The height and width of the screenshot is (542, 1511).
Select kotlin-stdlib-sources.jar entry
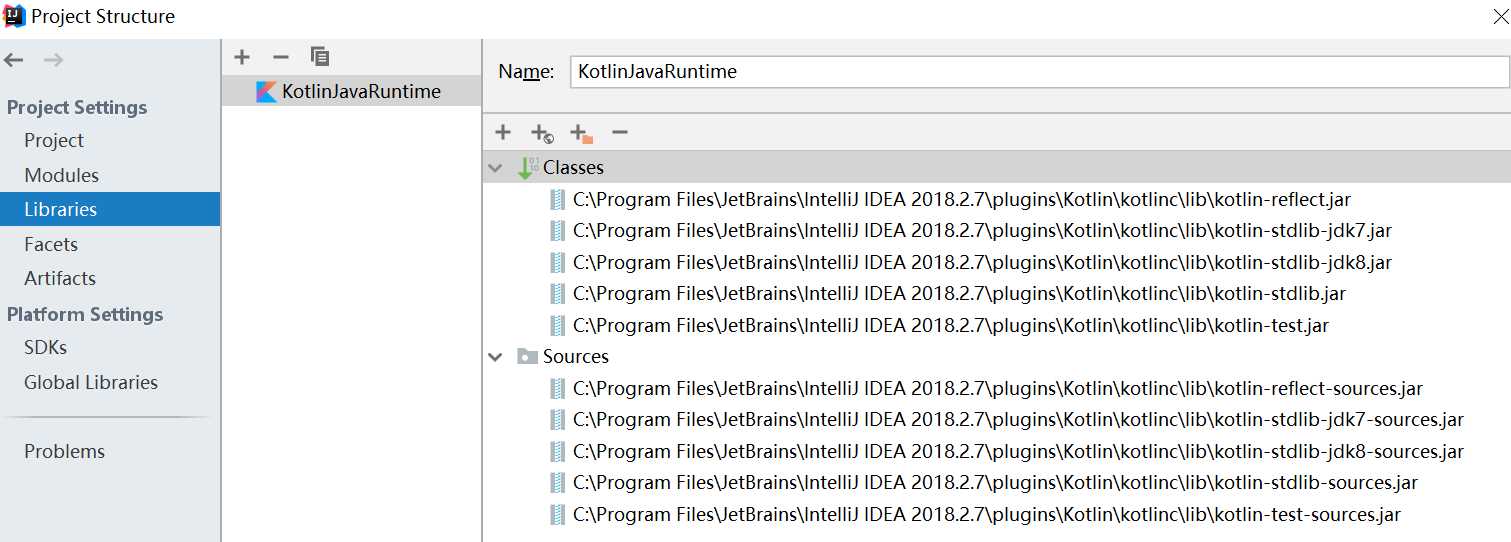(995, 483)
